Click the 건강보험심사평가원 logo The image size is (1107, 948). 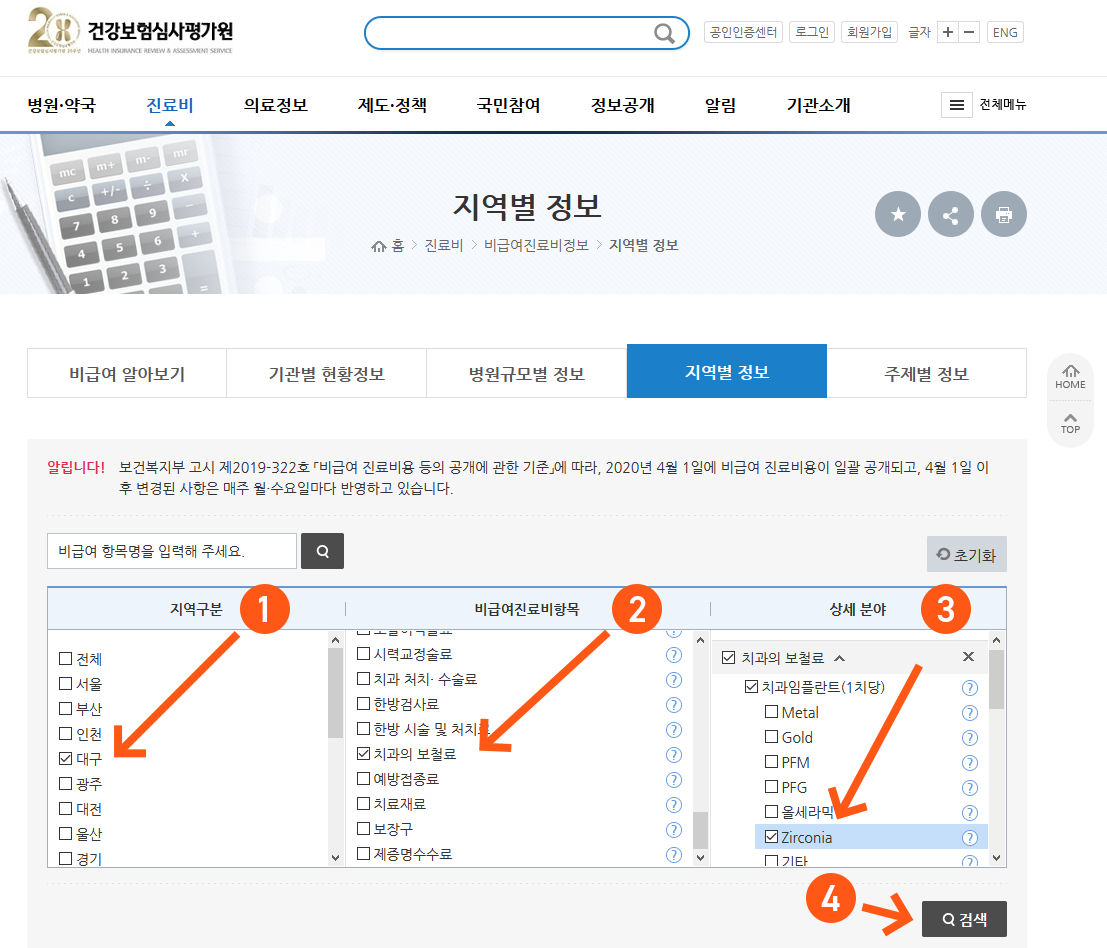click(131, 32)
